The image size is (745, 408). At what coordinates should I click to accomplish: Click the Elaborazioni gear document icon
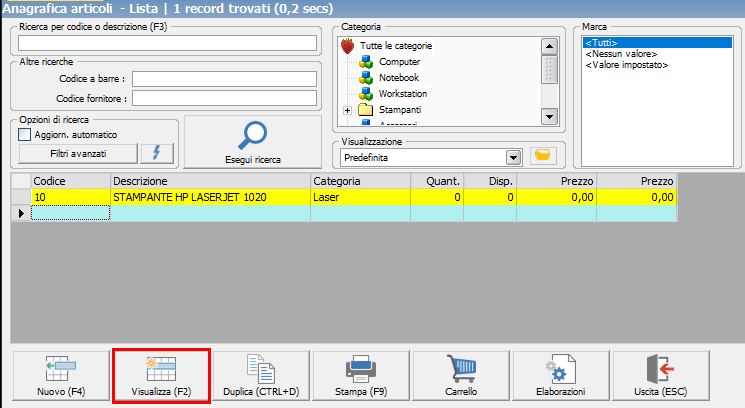[561, 369]
